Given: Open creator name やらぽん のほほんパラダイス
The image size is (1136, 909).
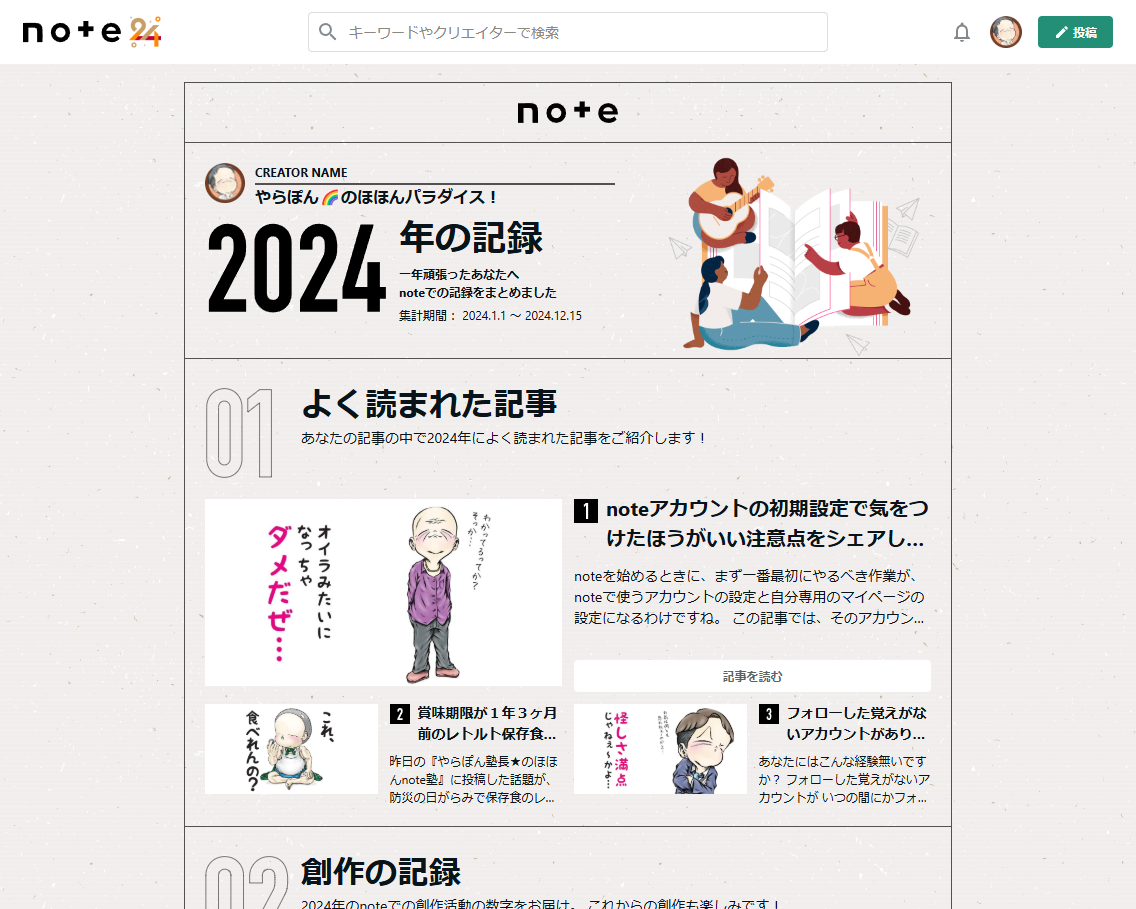Looking at the screenshot, I should click(x=376, y=197).
